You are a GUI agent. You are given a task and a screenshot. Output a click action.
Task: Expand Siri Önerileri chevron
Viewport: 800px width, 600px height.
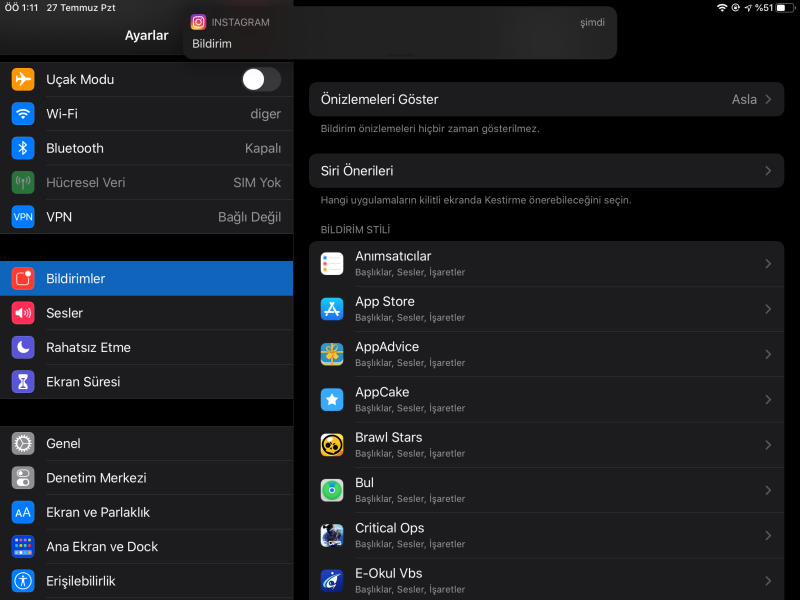(x=768, y=171)
